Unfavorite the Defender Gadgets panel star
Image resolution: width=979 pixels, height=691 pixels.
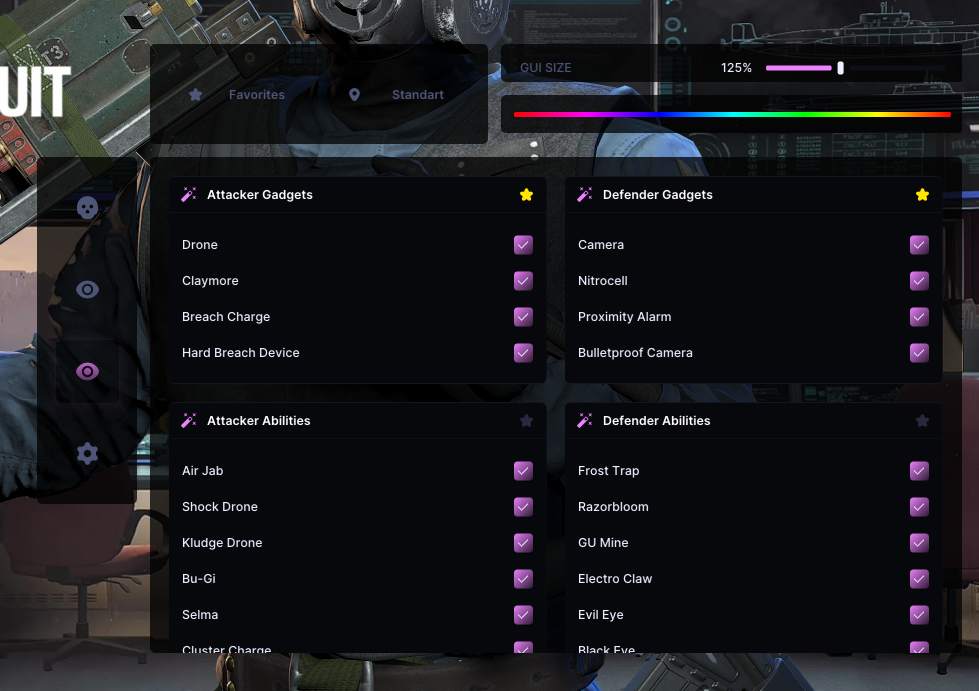click(922, 195)
